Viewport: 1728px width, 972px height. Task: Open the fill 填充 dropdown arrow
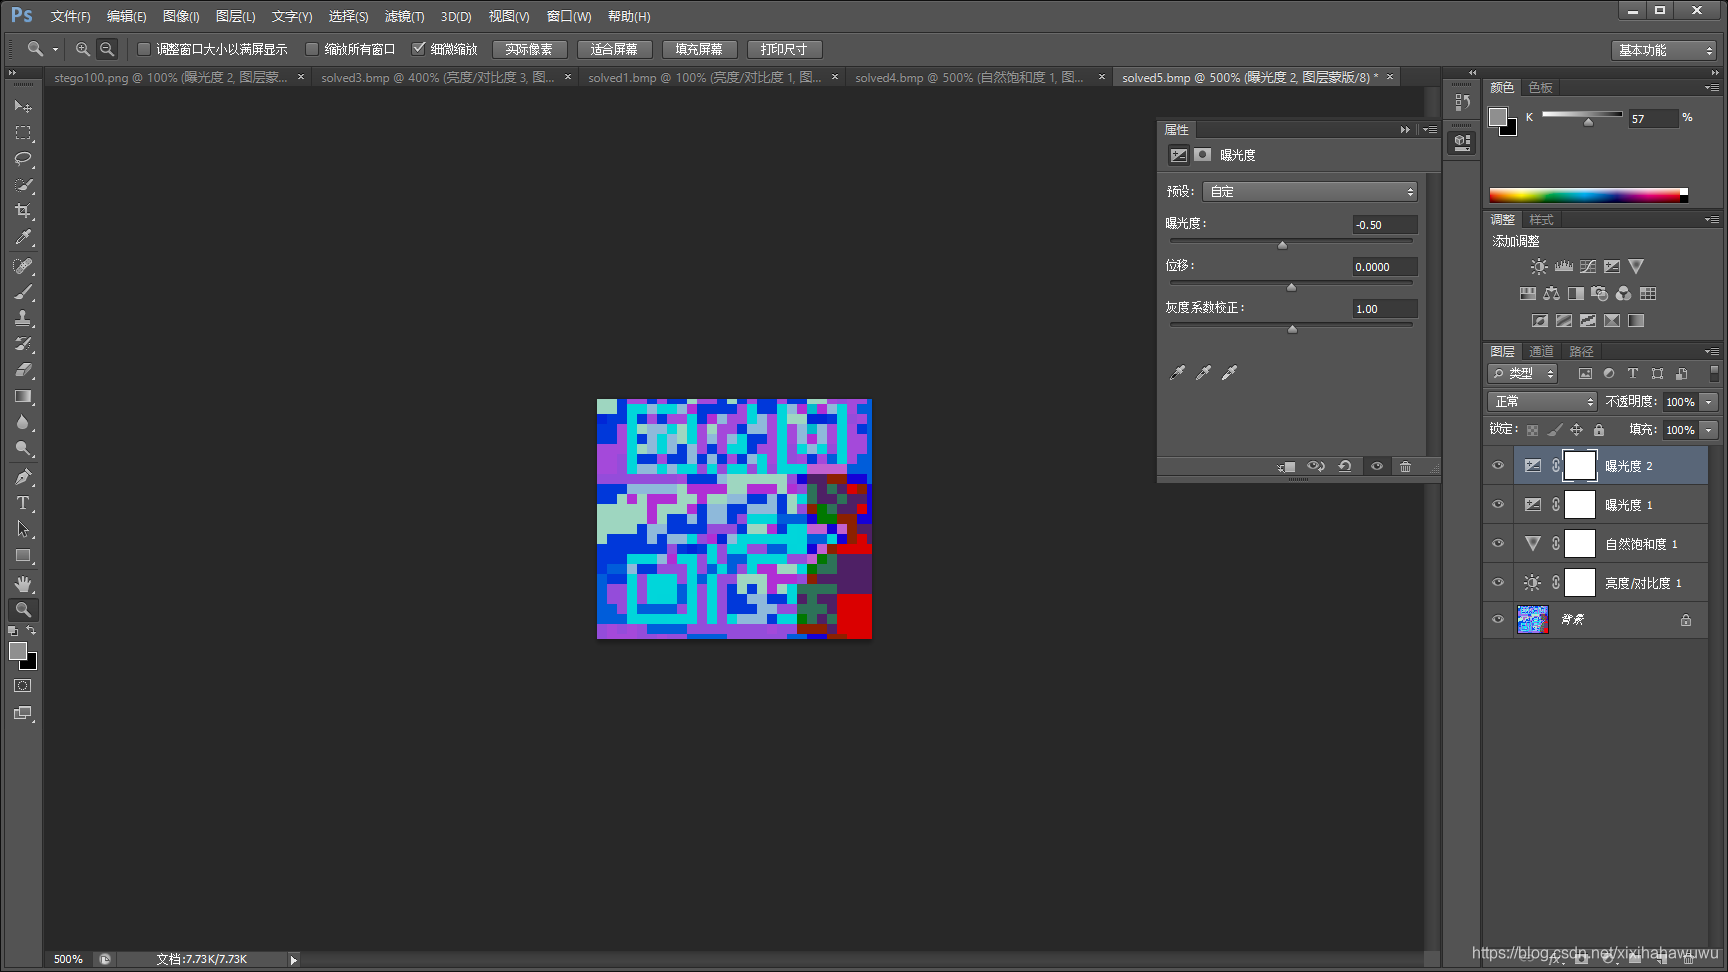coord(1709,430)
